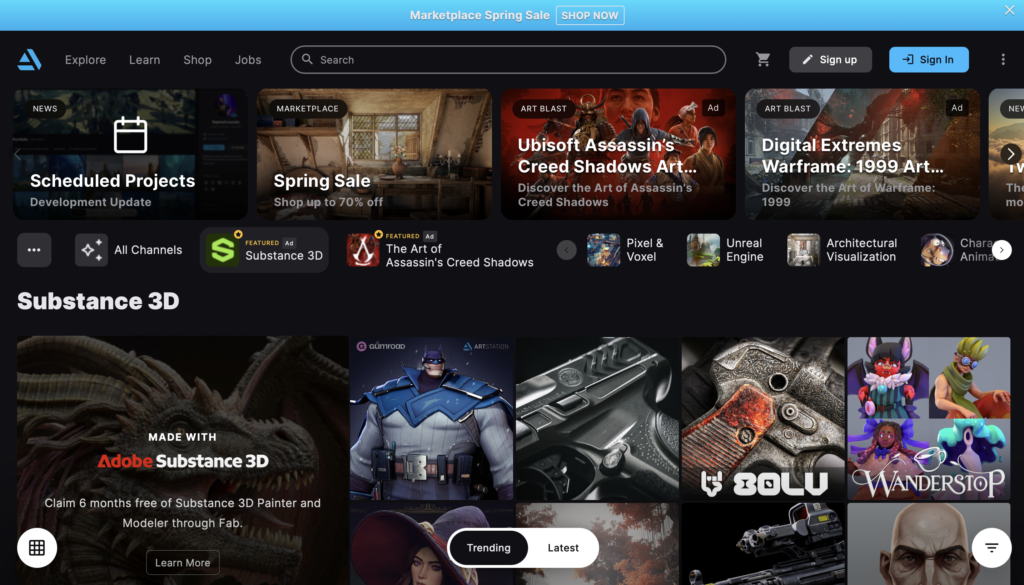Image resolution: width=1024 pixels, height=585 pixels.
Task: Open the black pistol close-up artwork
Action: [x=598, y=418]
